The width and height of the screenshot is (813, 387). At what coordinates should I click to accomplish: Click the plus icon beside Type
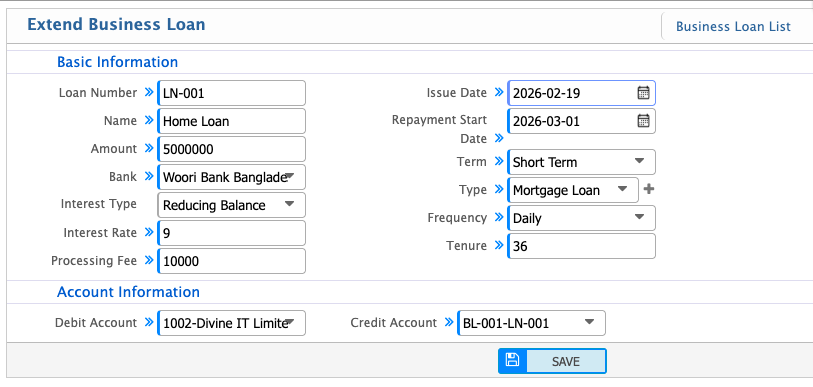click(649, 189)
